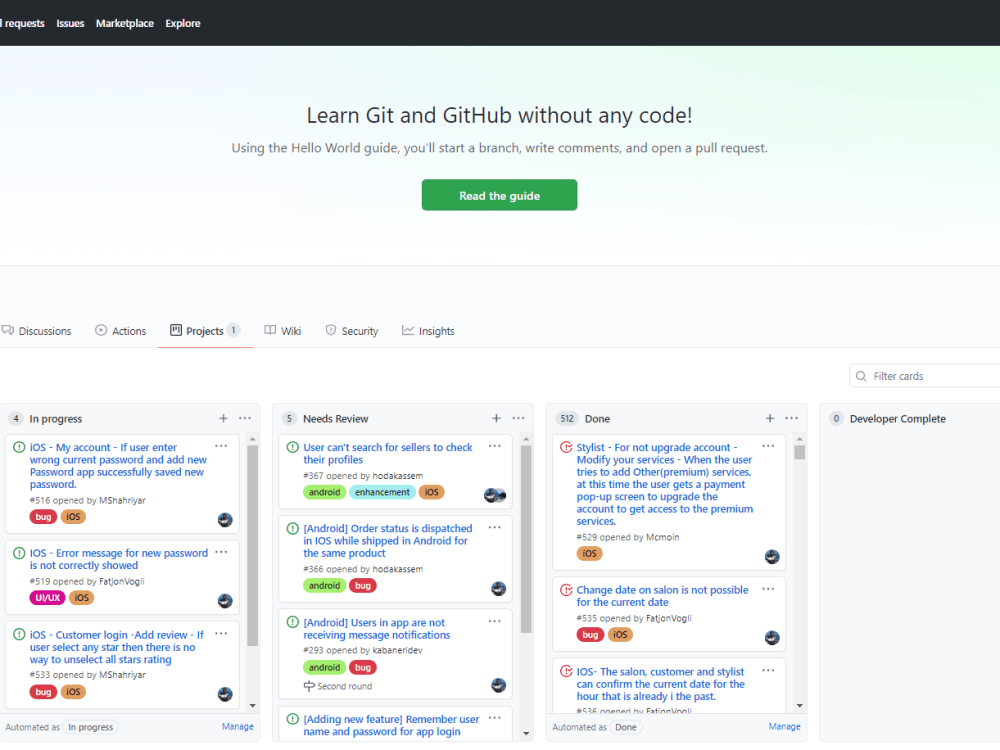Screen dimensions: 1000x750
Task: Open Explore in top navigation
Action: (x=183, y=23)
